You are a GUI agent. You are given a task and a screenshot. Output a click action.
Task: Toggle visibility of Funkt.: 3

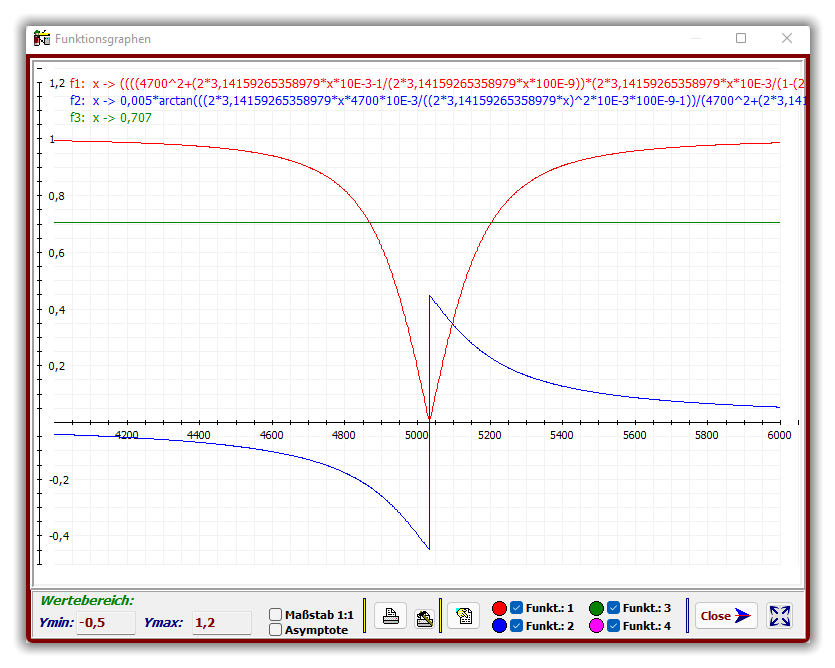(x=613, y=607)
